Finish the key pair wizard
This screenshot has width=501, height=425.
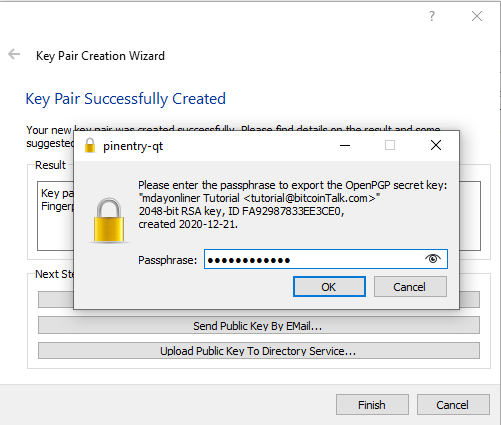[372, 405]
